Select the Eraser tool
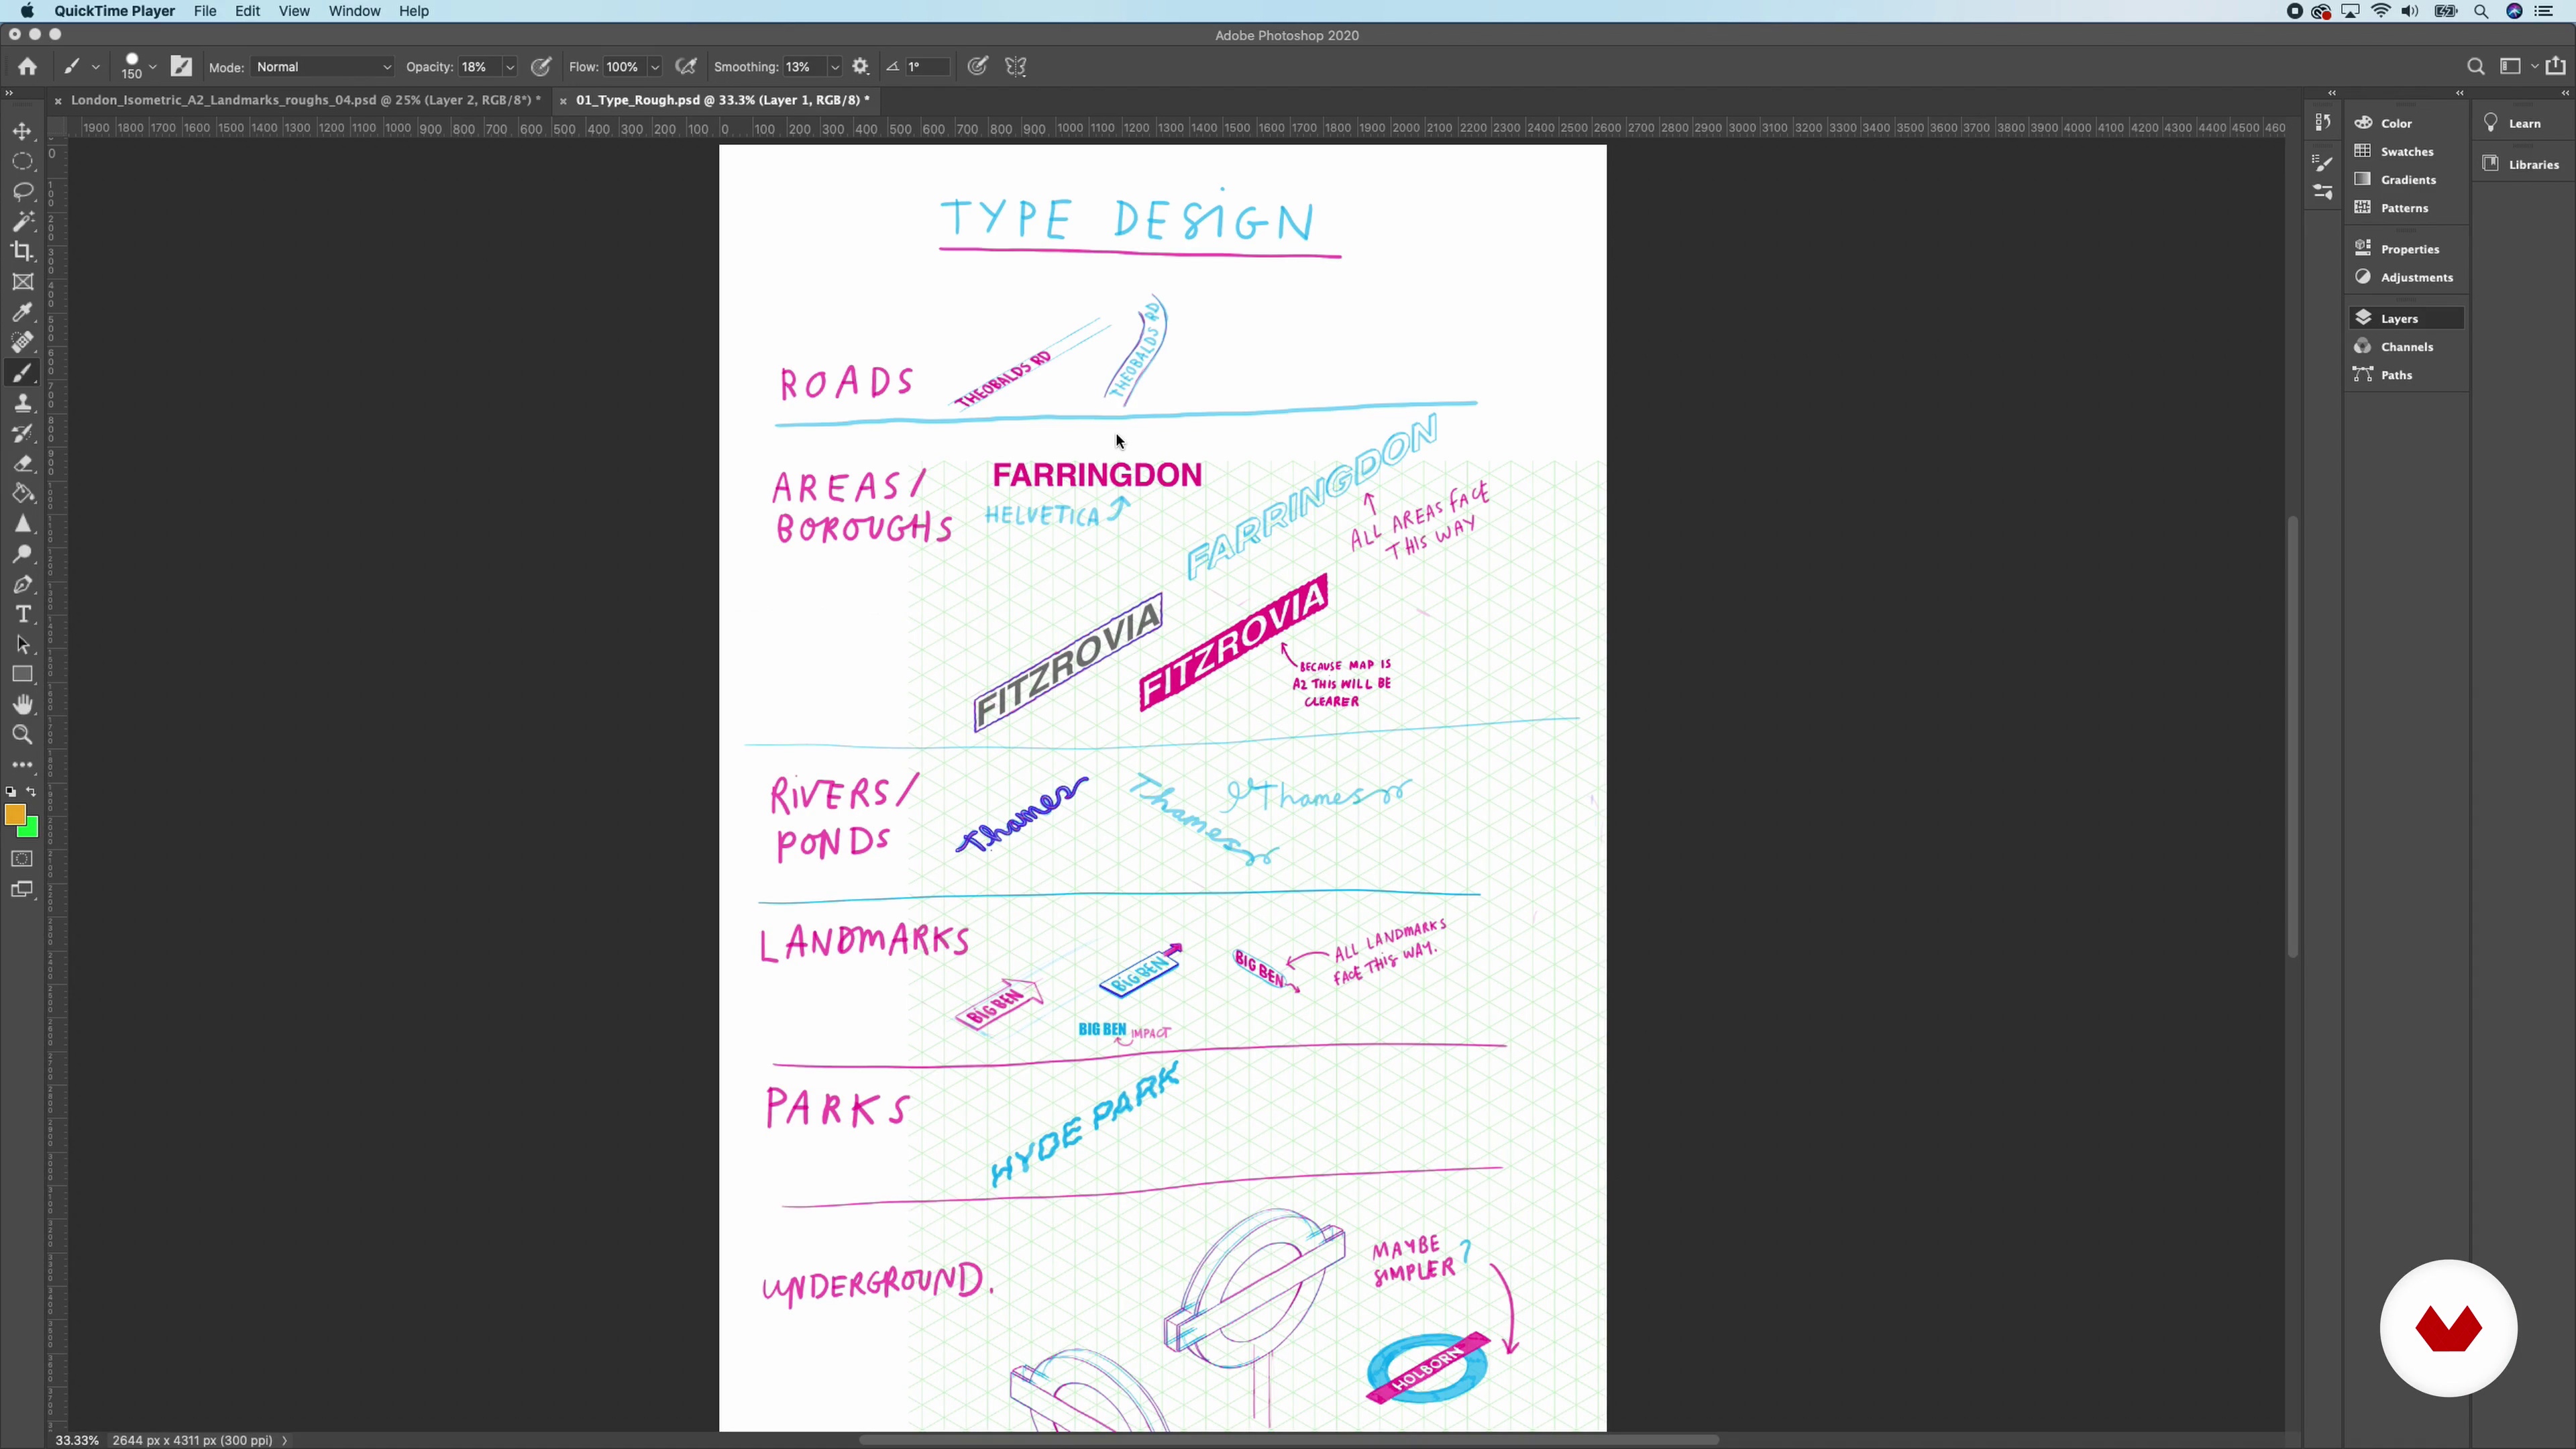Image resolution: width=2576 pixels, height=1449 pixels. pos(22,463)
